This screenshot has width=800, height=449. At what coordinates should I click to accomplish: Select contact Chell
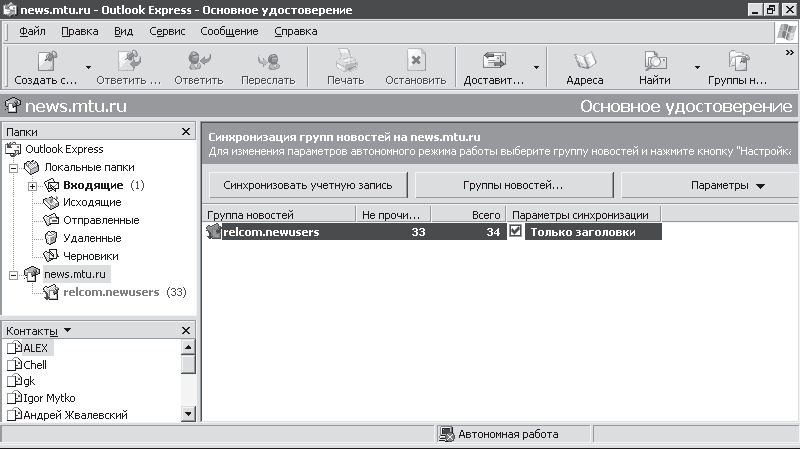coord(35,365)
